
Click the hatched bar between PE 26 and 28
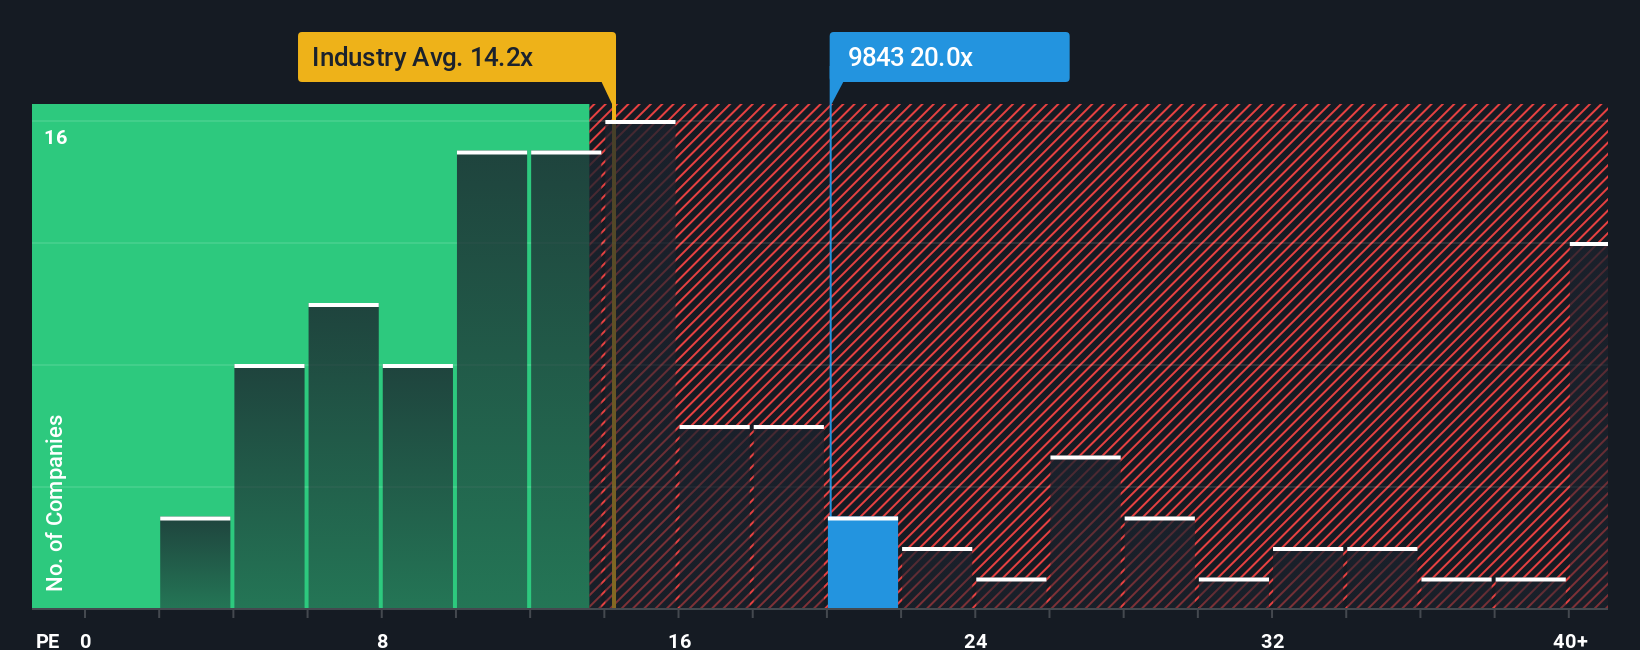1085,532
